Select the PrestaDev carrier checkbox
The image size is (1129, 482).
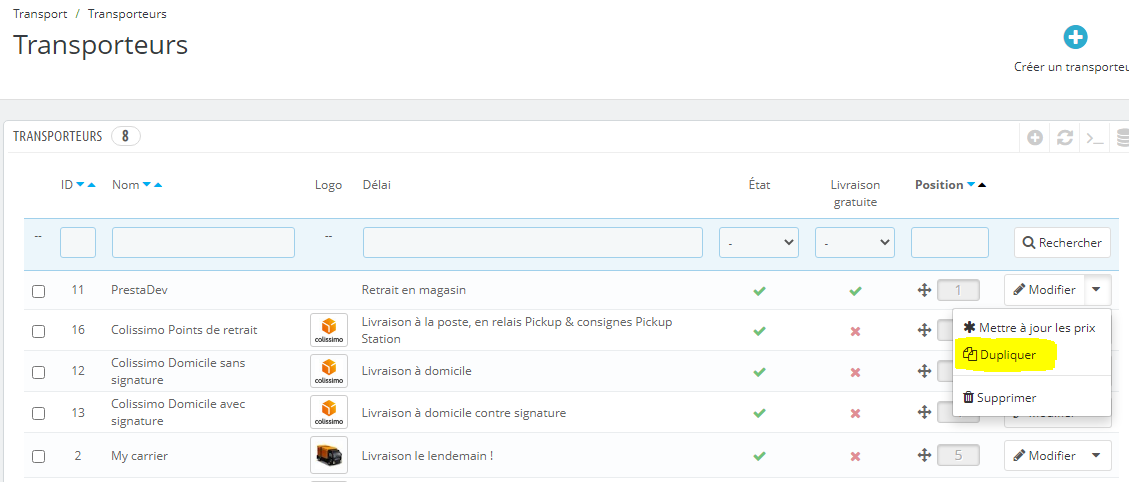[x=39, y=291]
